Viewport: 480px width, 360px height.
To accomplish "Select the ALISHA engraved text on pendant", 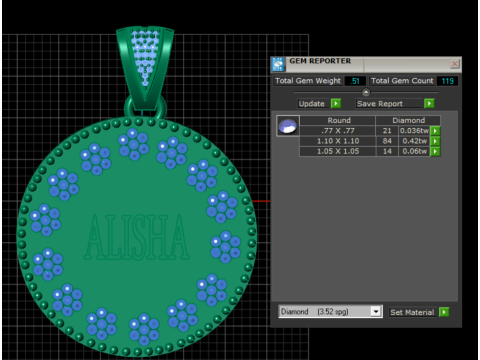I will pos(137,237).
